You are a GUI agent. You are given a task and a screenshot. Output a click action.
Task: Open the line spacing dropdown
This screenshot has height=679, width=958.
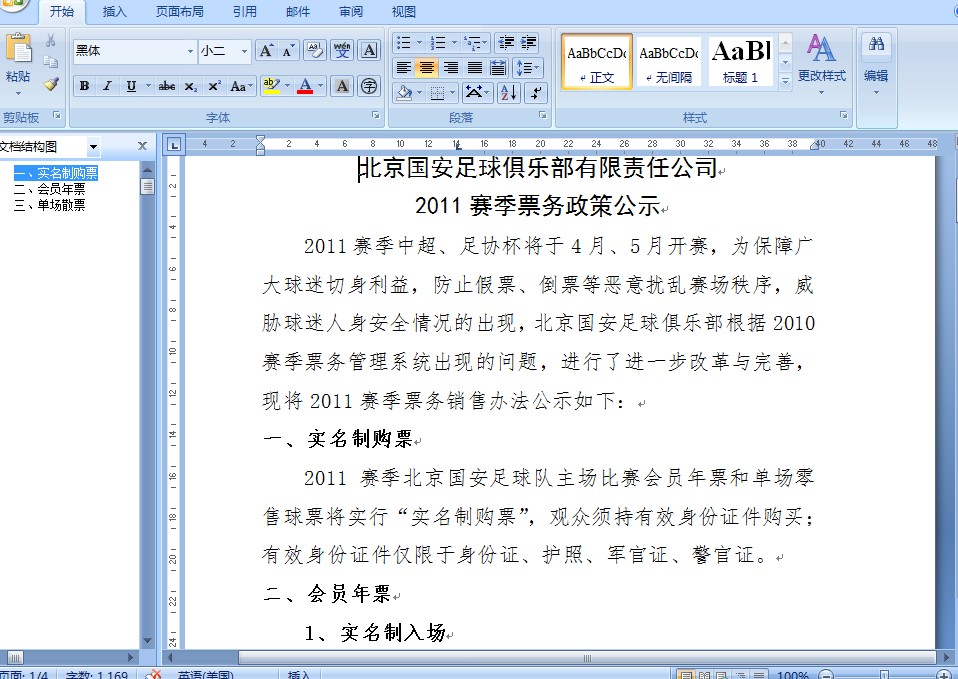click(528, 67)
